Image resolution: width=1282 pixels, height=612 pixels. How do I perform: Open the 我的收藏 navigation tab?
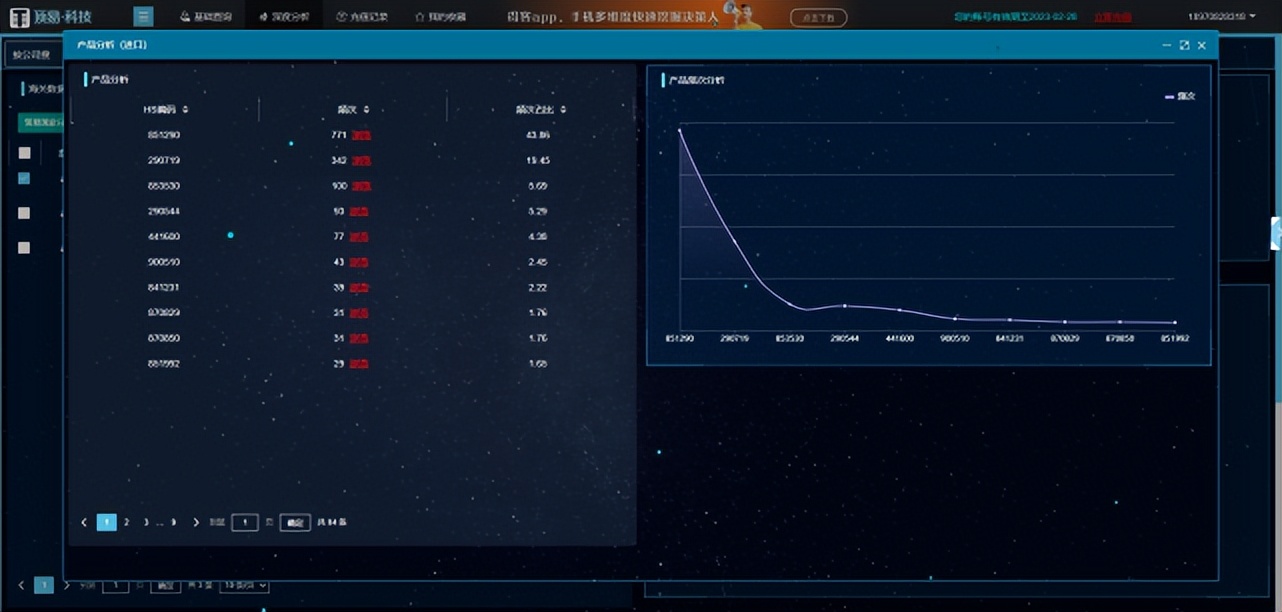tap(439, 17)
